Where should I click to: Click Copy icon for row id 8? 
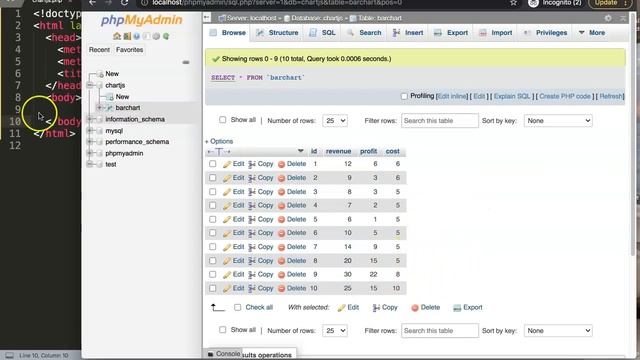[x=252, y=261]
